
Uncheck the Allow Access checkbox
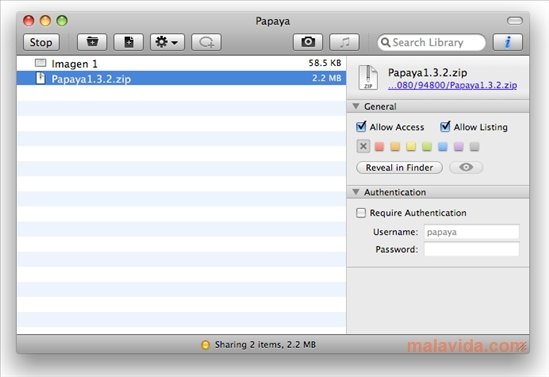click(x=361, y=127)
